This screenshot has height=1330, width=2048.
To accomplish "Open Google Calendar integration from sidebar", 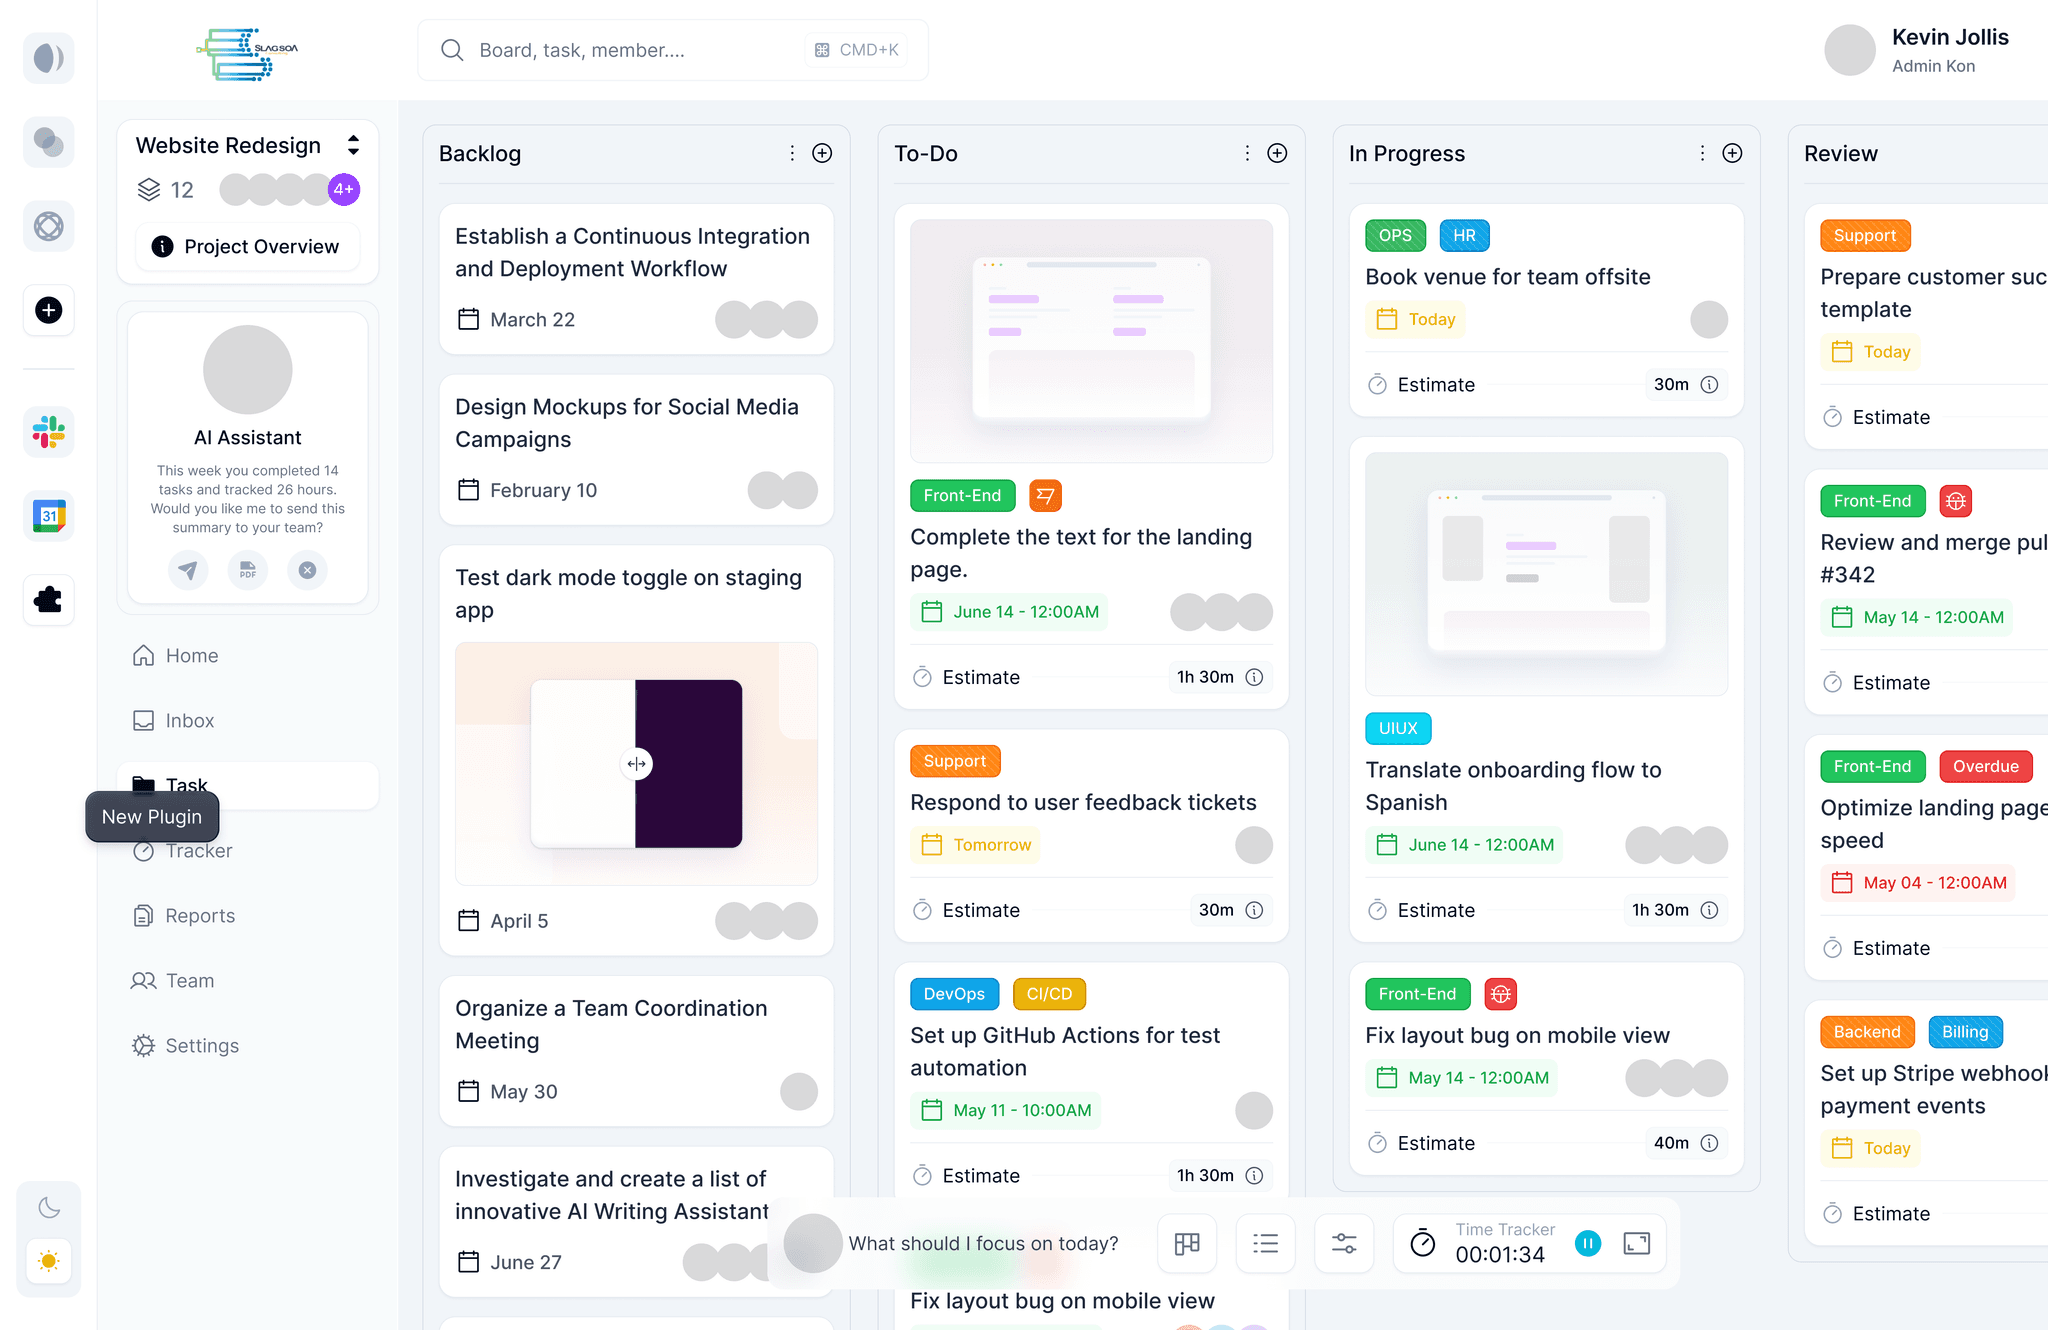I will click(x=47, y=516).
